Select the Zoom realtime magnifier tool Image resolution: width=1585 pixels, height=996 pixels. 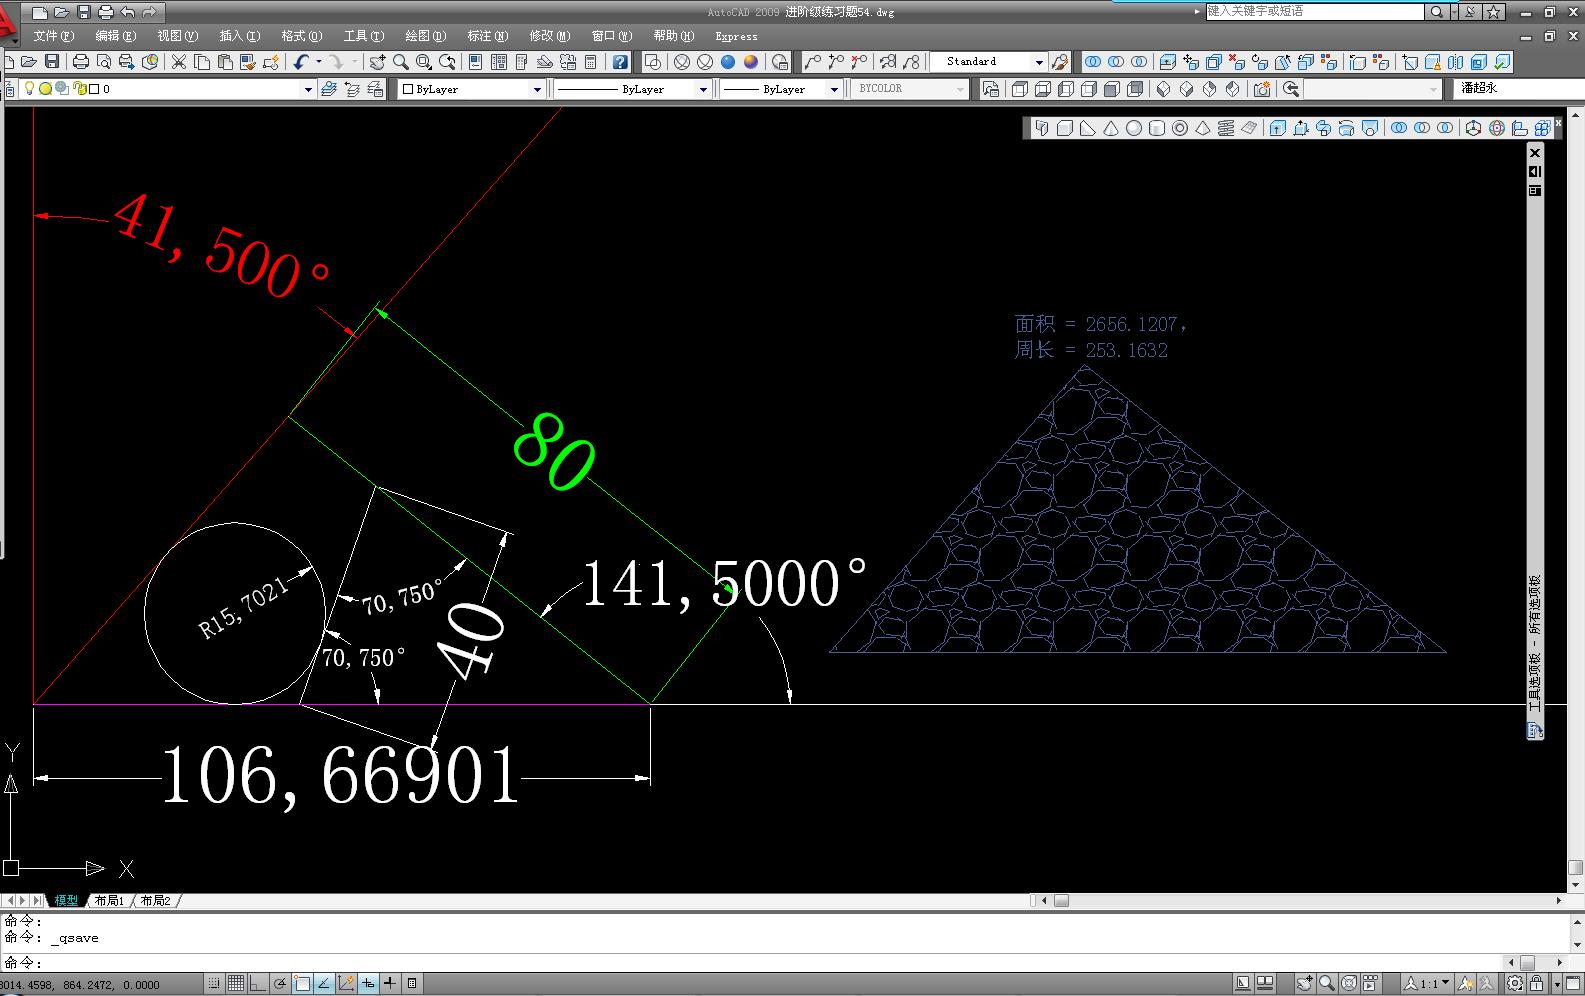(x=400, y=62)
